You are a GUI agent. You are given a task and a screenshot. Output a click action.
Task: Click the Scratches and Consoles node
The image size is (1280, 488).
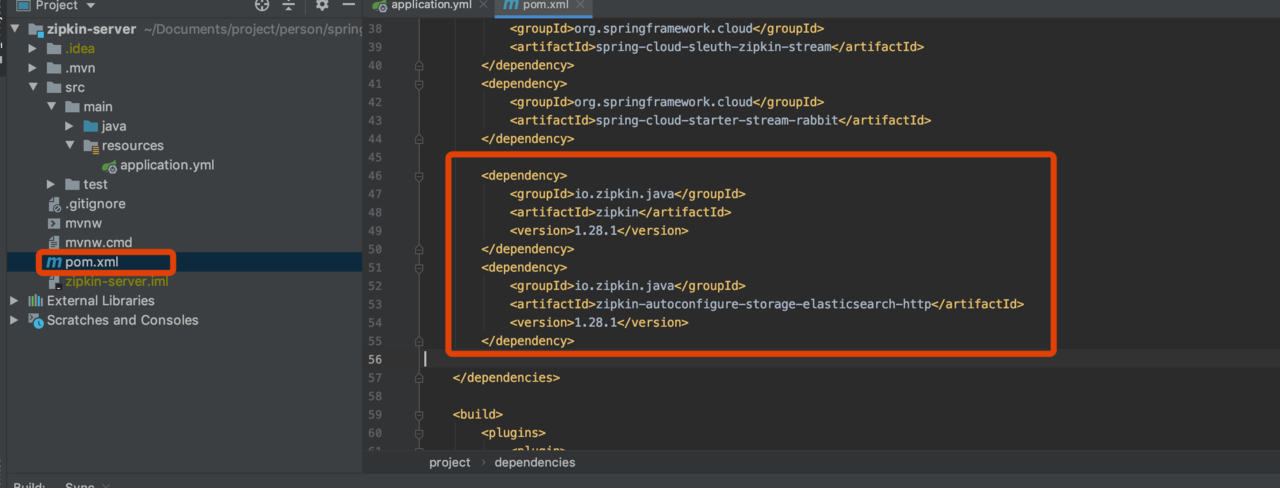point(123,320)
